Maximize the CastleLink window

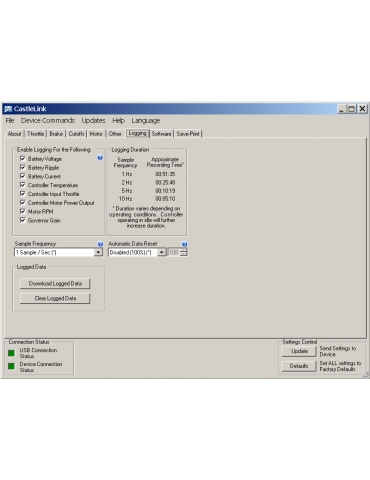(352, 109)
